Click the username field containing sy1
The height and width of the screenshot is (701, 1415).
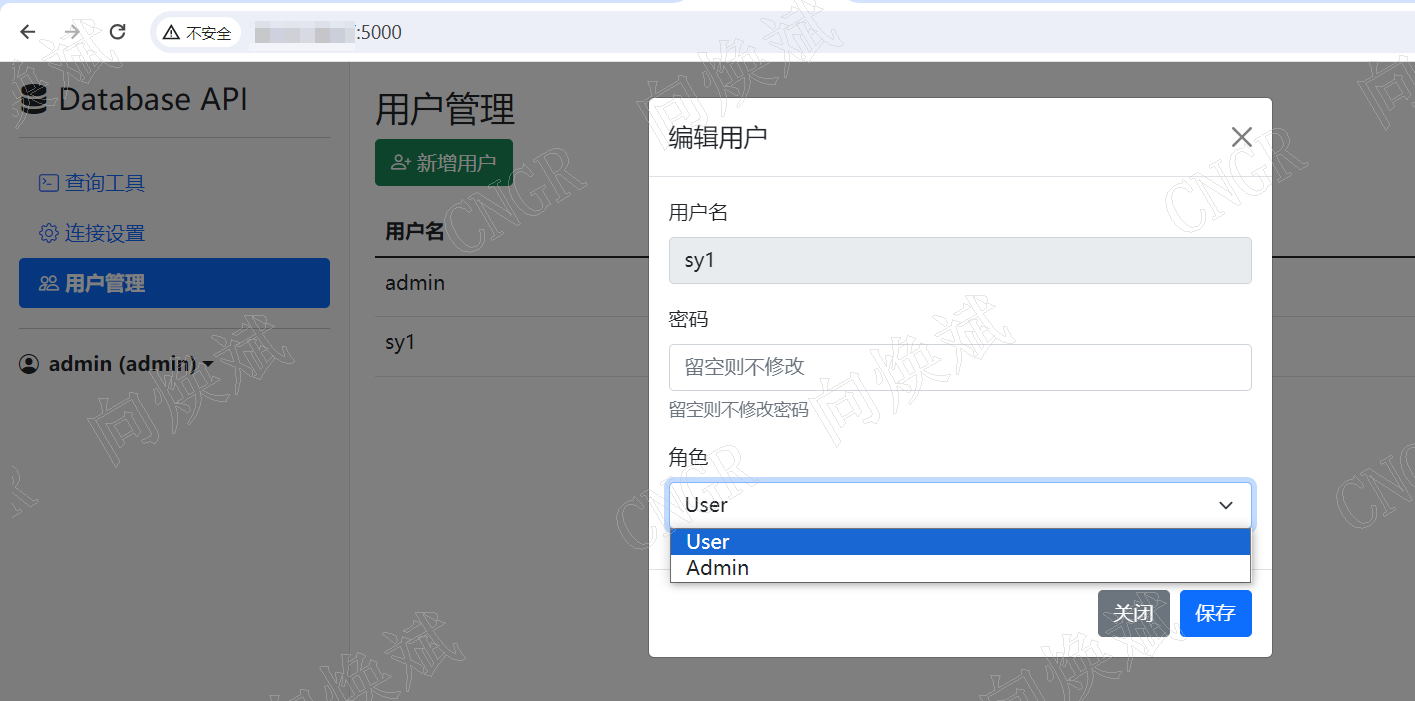(959, 260)
